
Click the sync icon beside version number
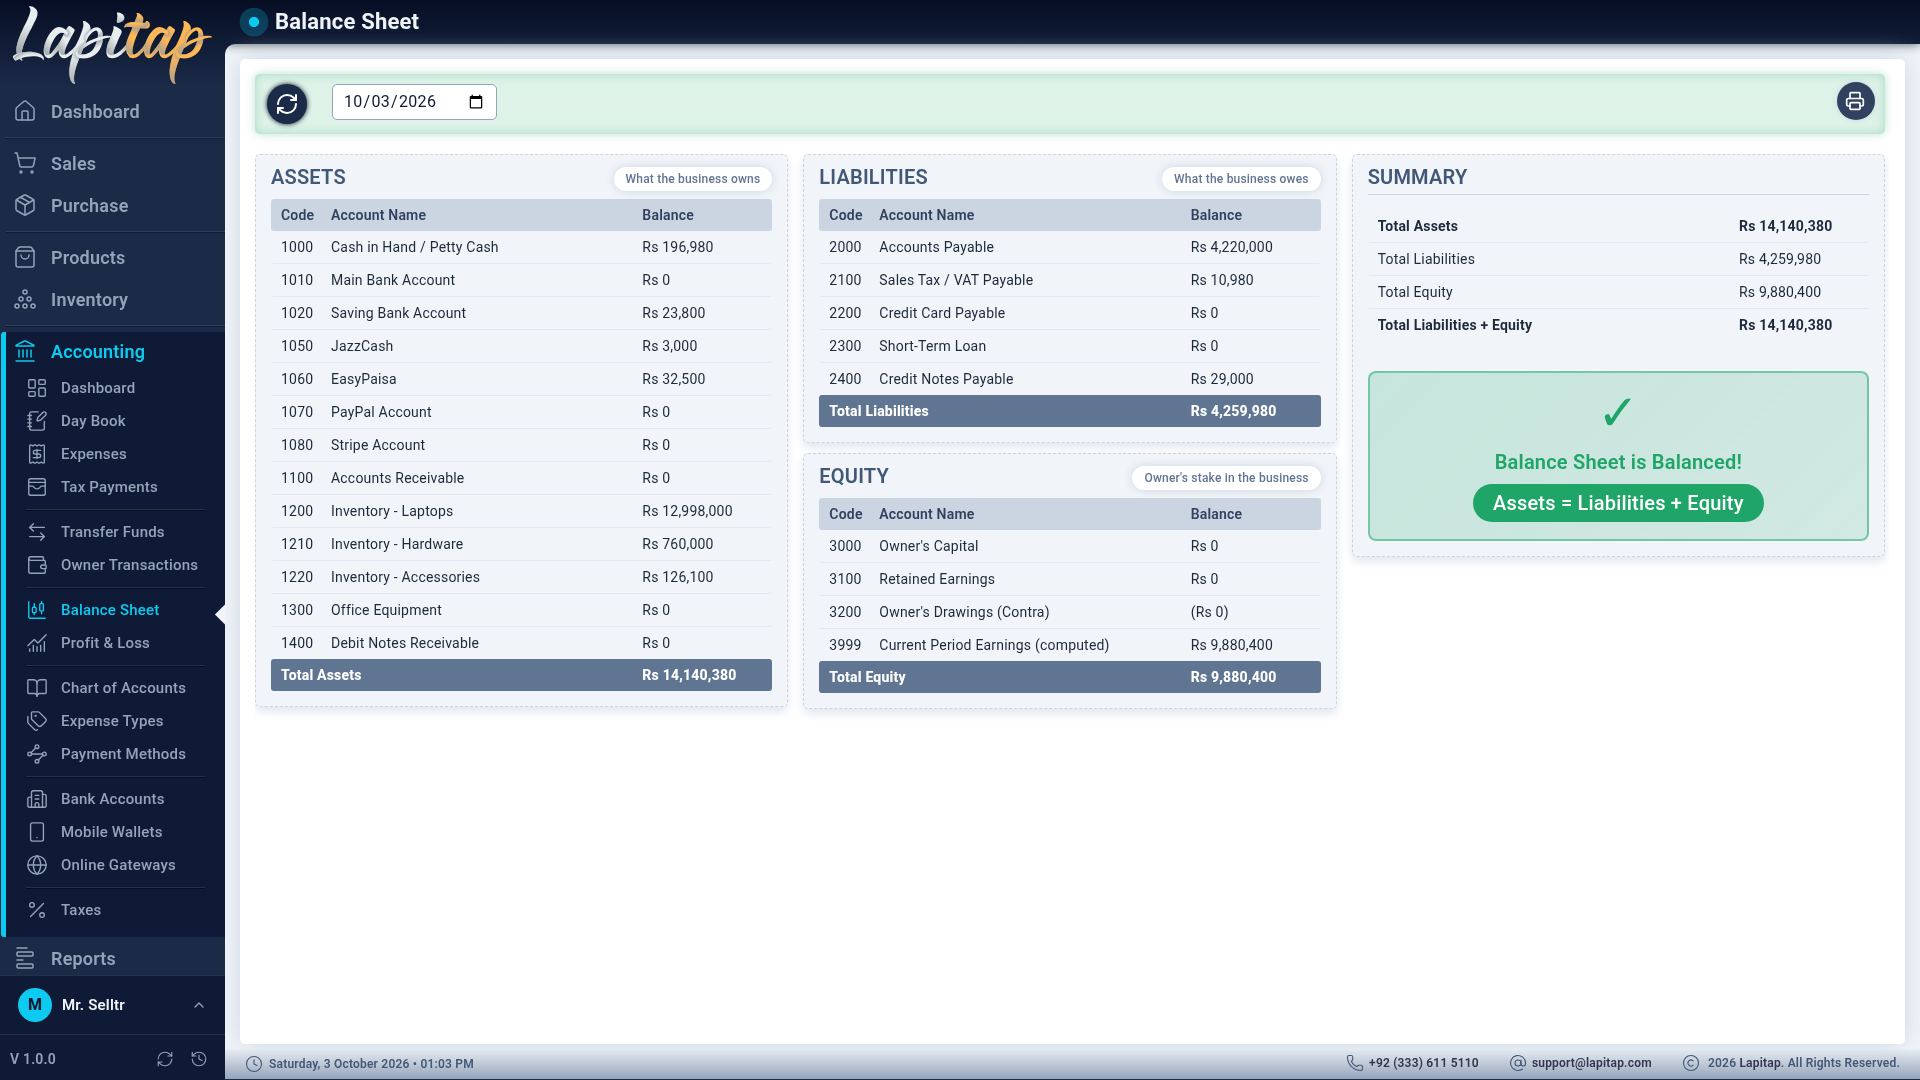tap(165, 1059)
